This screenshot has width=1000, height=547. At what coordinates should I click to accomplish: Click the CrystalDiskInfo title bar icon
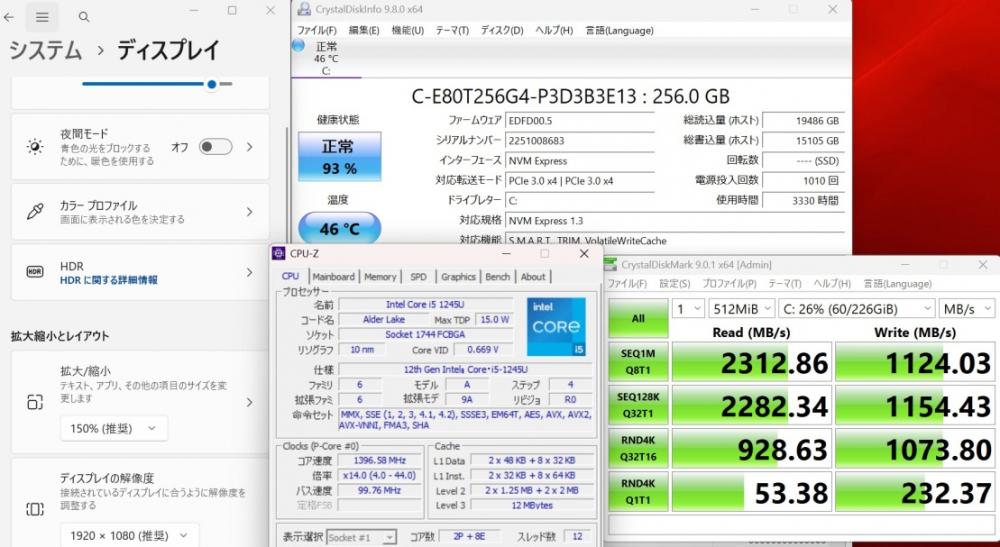(304, 9)
